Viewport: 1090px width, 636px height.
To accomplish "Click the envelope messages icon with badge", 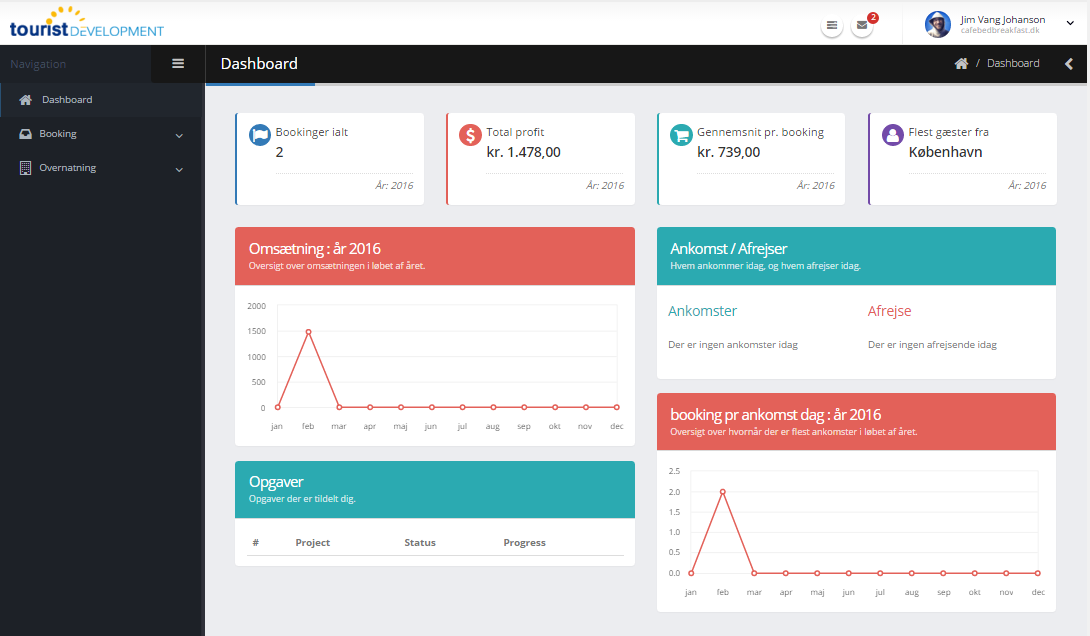I will (x=861, y=26).
